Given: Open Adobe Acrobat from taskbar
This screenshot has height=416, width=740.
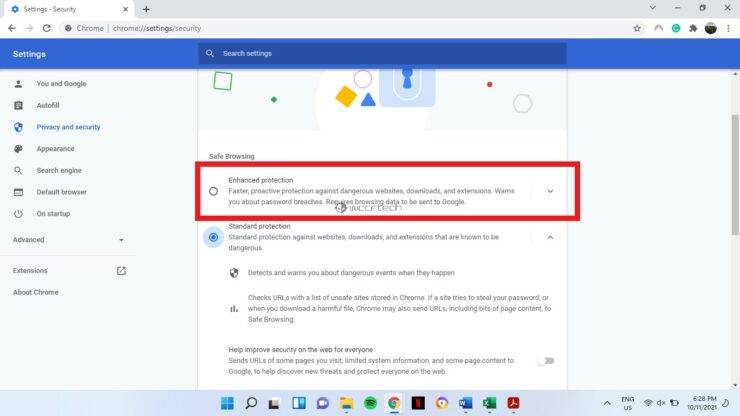Looking at the screenshot, I should pos(513,403).
